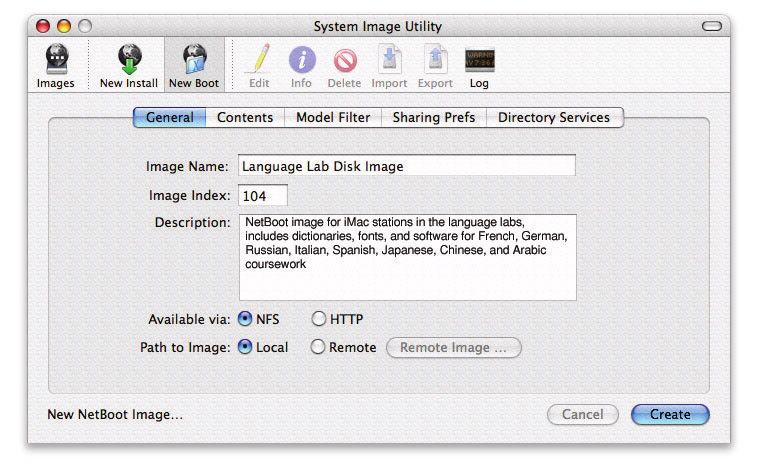784x462 pixels.
Task: Click the Create button
Action: click(x=670, y=414)
